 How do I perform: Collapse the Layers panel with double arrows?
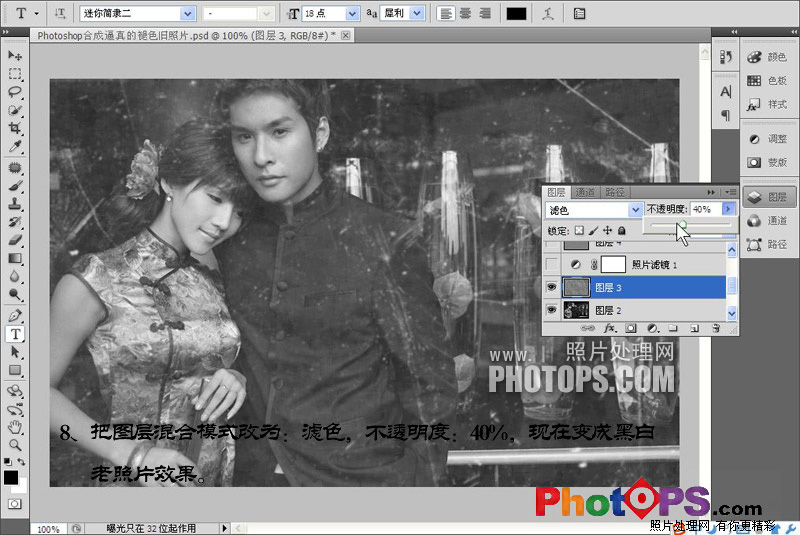coord(711,192)
